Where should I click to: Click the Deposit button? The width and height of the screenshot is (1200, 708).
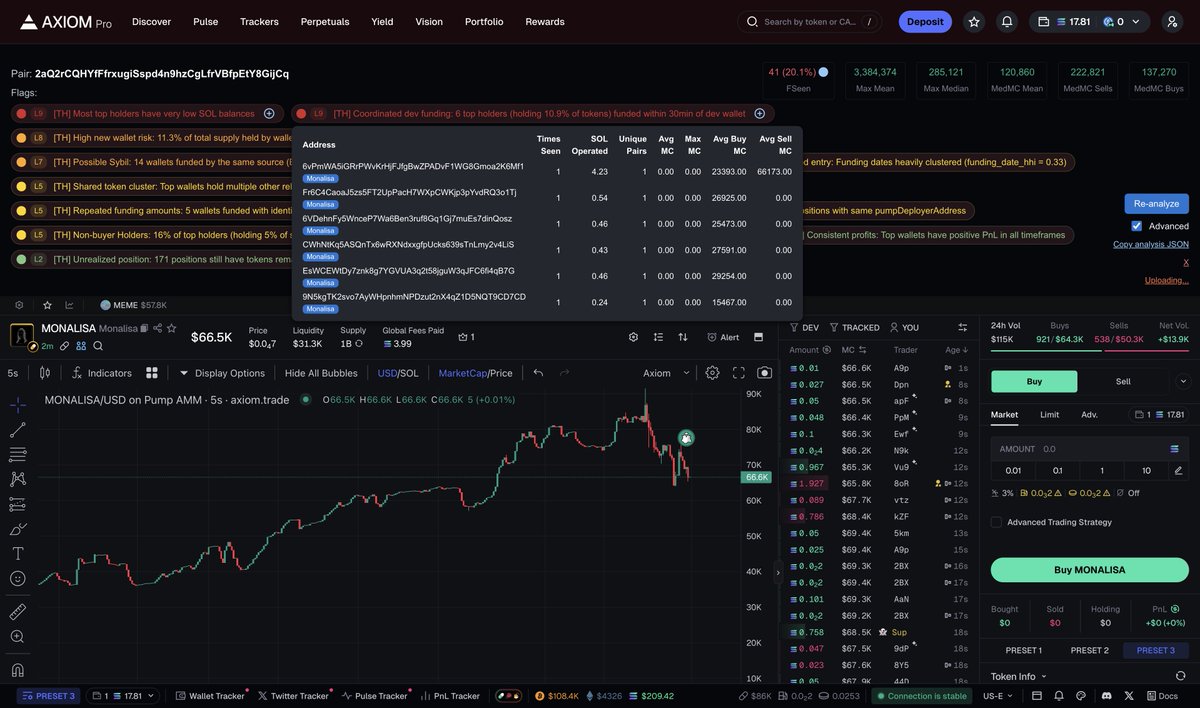[925, 21]
